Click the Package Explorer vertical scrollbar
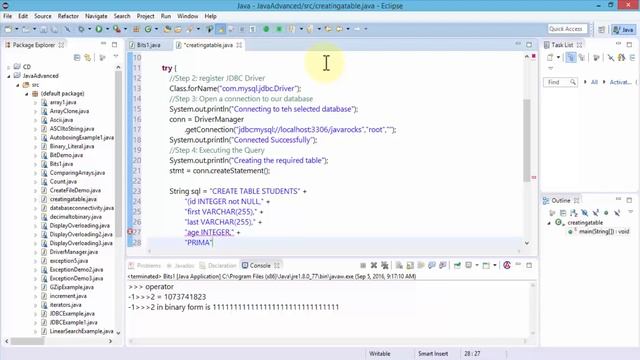 (x=118, y=153)
